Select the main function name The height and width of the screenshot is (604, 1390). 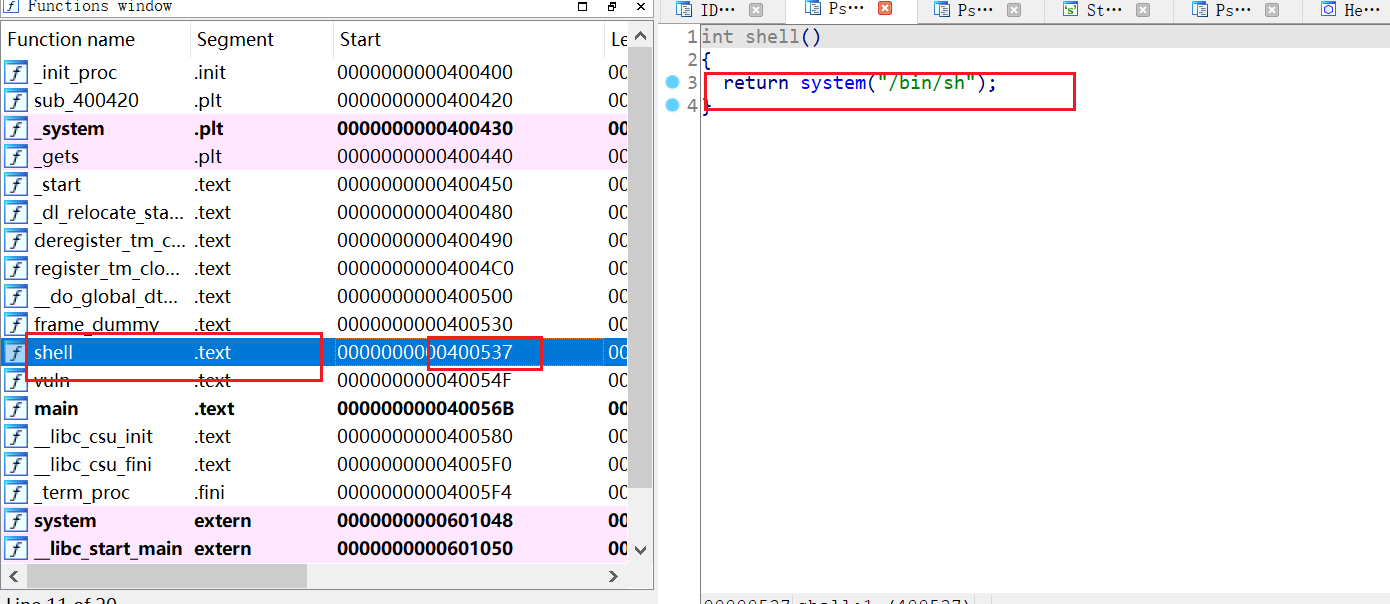pos(56,409)
